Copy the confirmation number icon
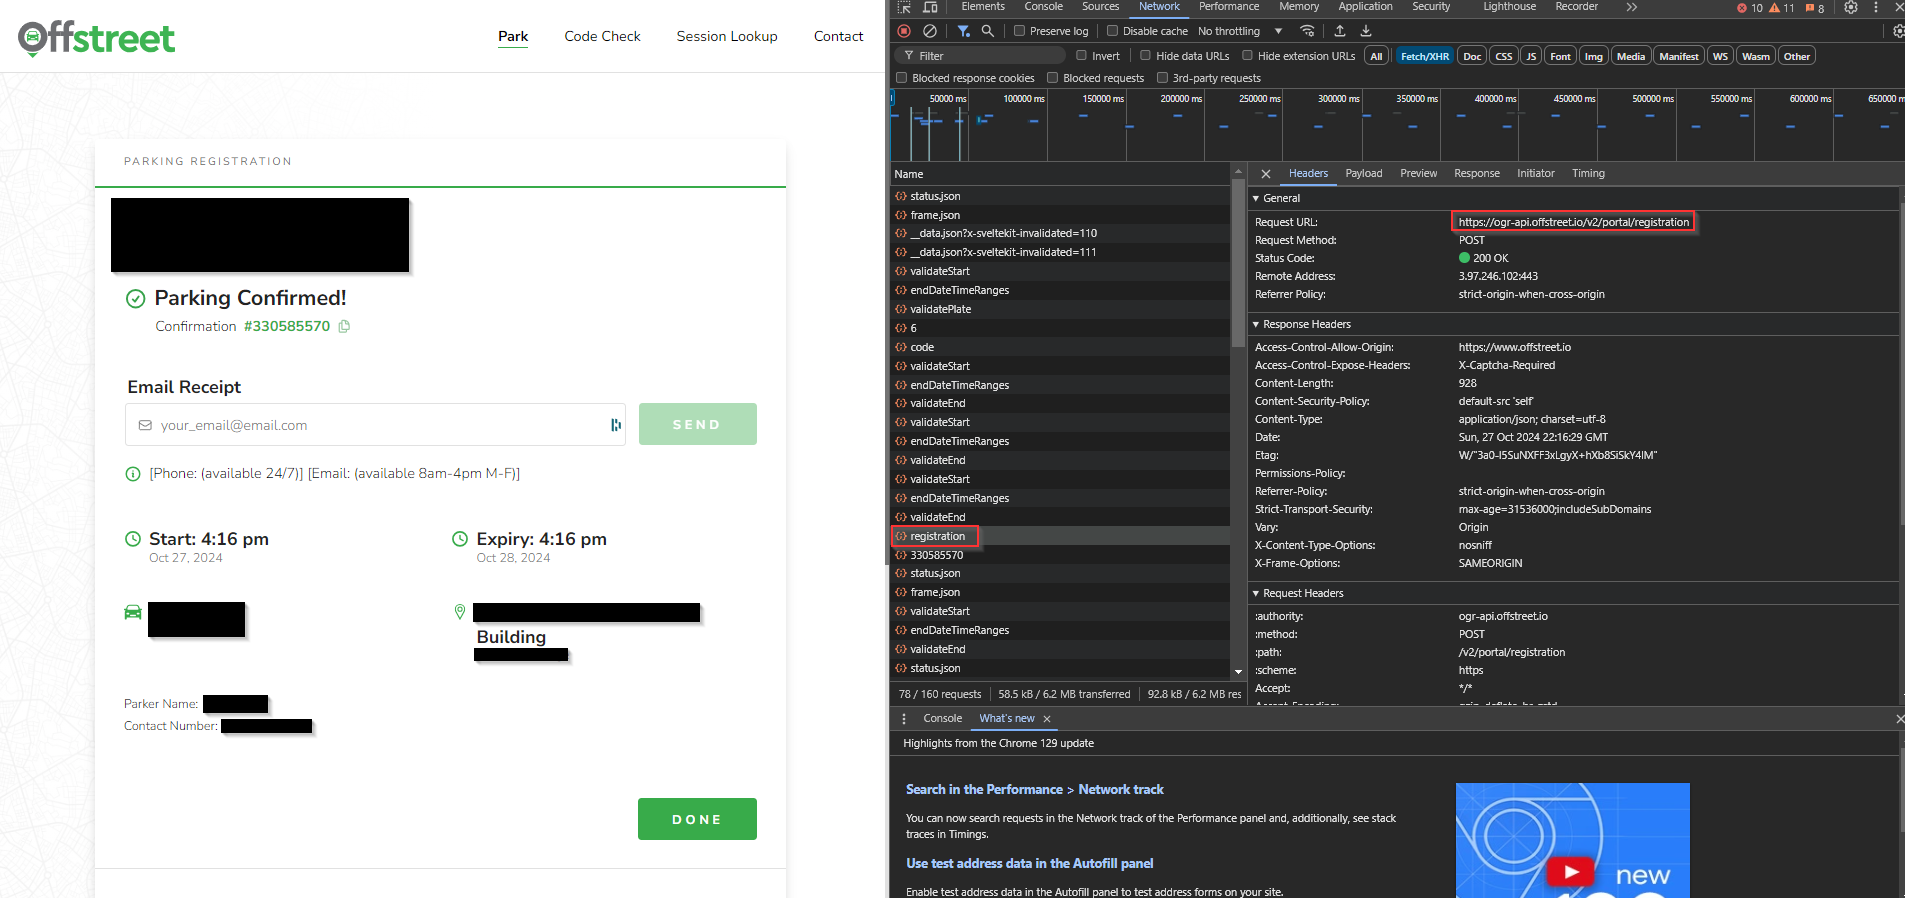 tap(344, 326)
